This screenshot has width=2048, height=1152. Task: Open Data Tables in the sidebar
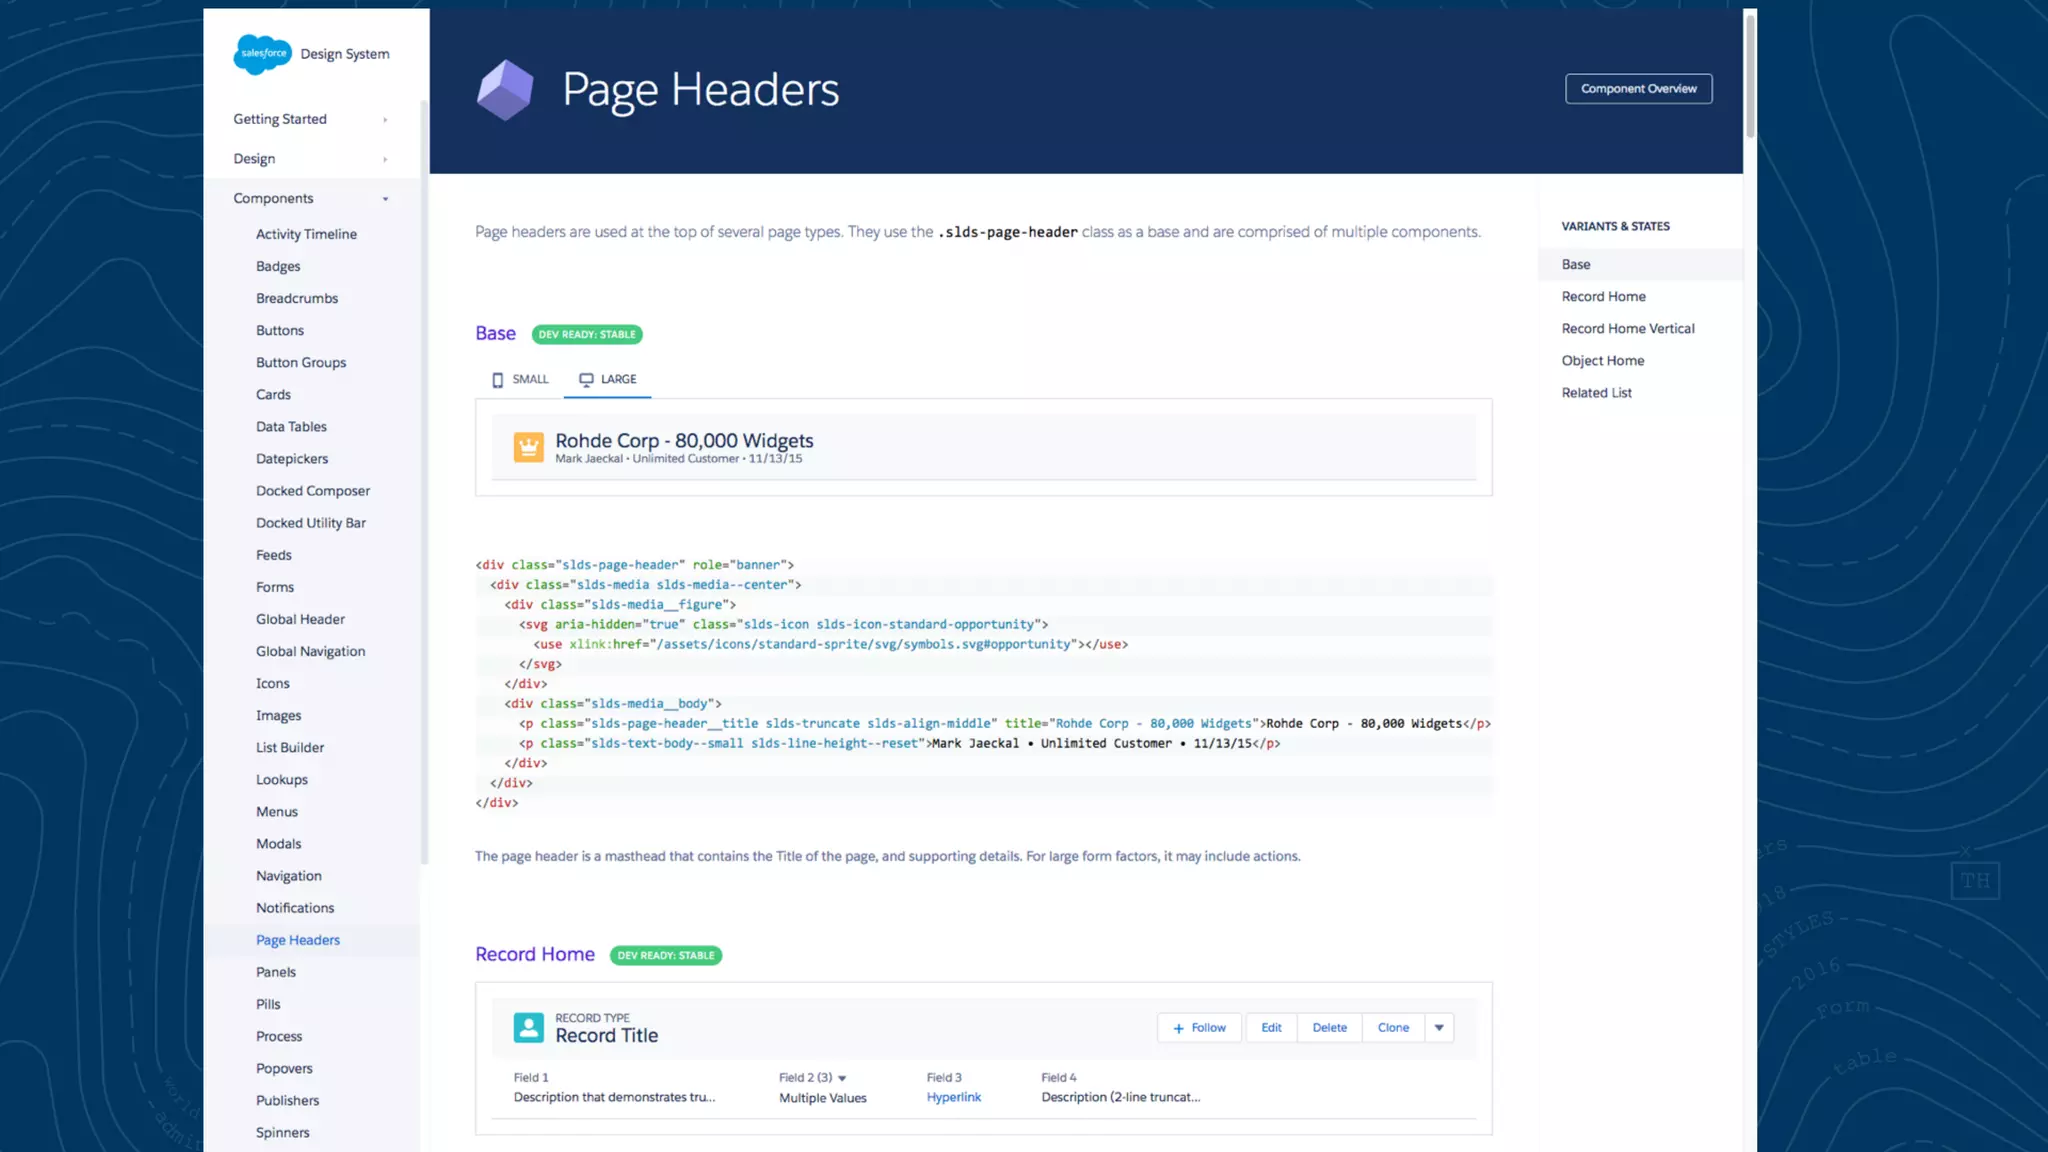(x=291, y=427)
